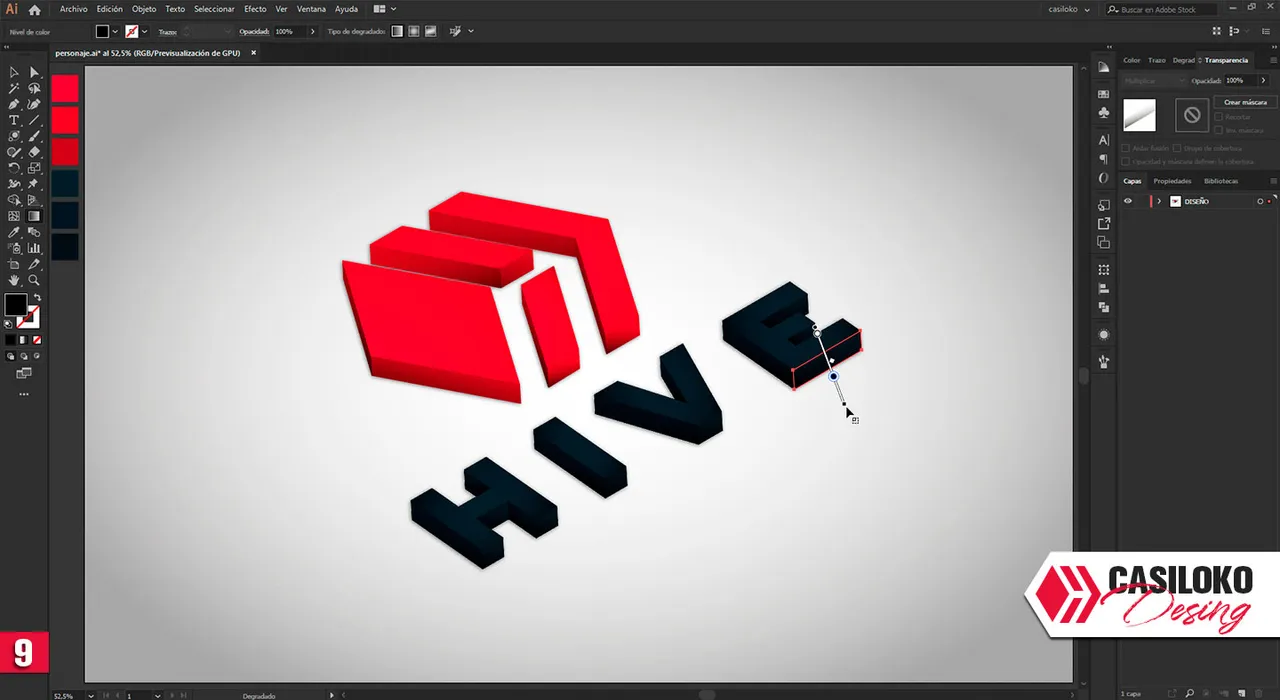Choose linear gradient type
This screenshot has height=700, width=1280.
(397, 31)
